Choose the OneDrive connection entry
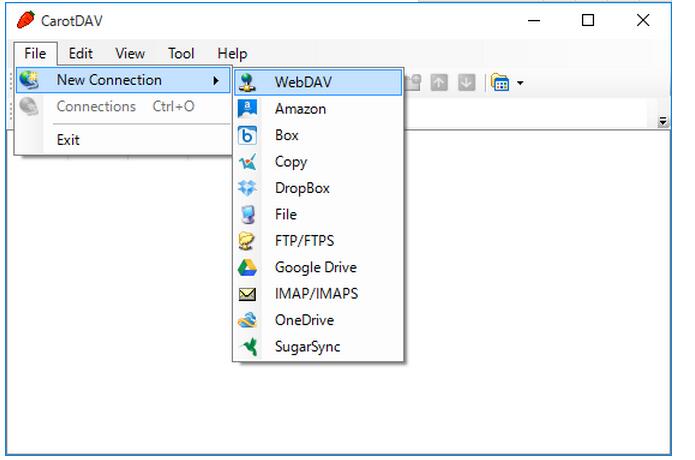The width and height of the screenshot is (695, 460). [x=304, y=320]
